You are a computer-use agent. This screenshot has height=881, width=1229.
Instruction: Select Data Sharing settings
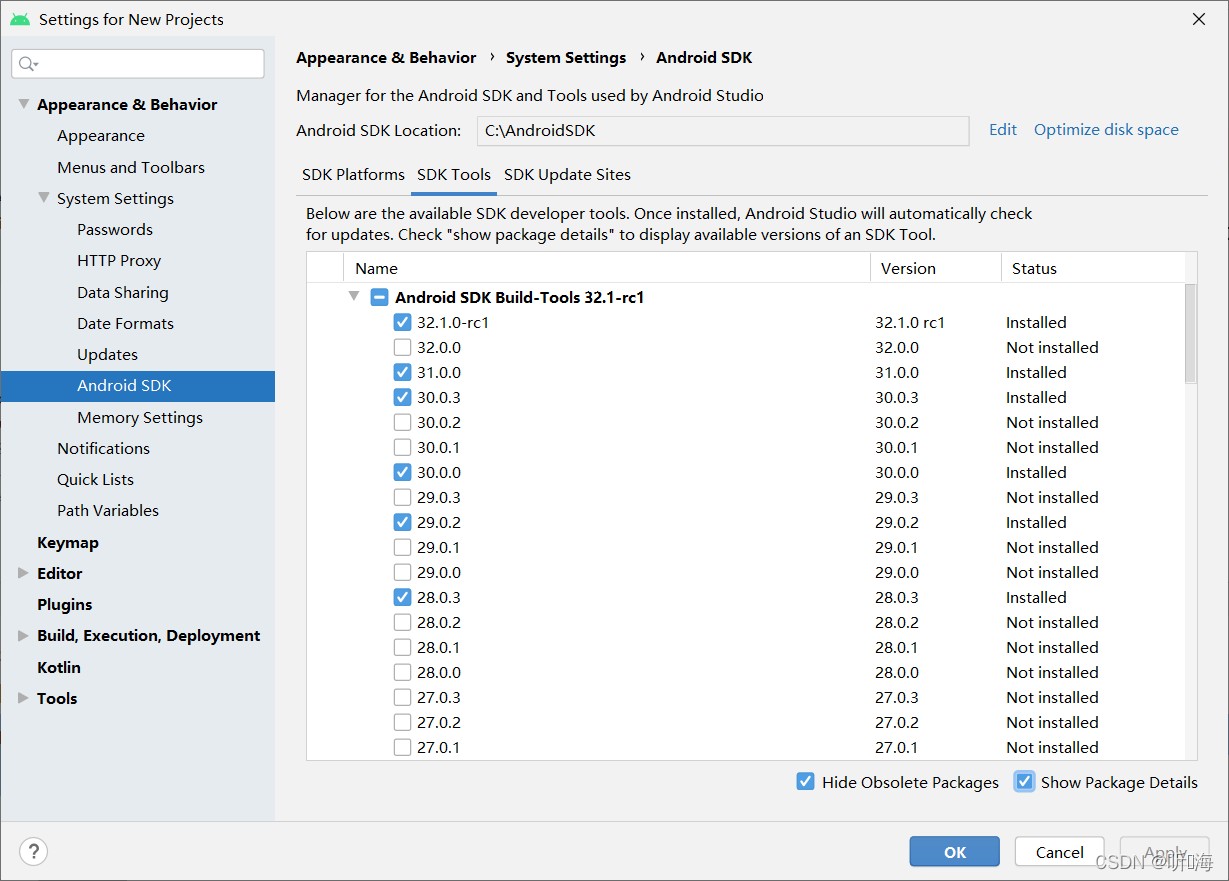(123, 292)
